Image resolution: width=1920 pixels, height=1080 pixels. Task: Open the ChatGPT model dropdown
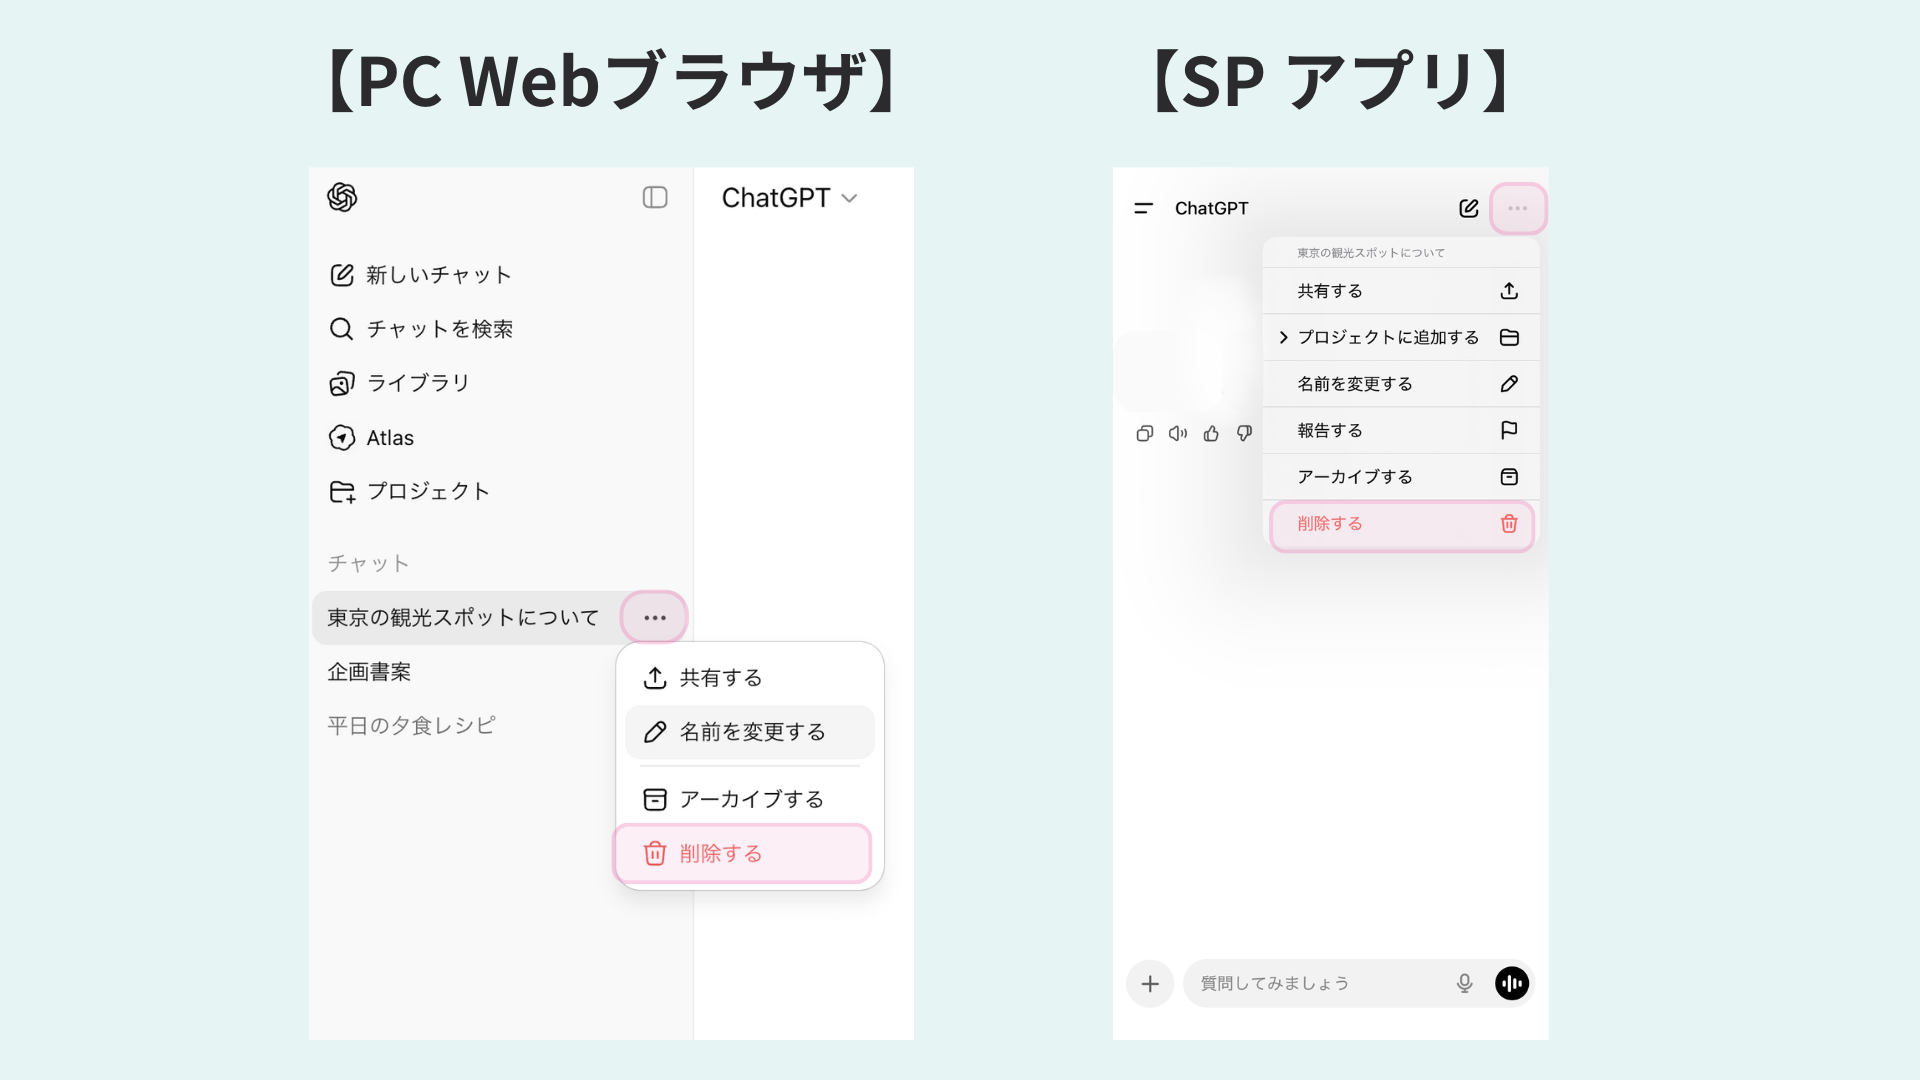tap(790, 197)
